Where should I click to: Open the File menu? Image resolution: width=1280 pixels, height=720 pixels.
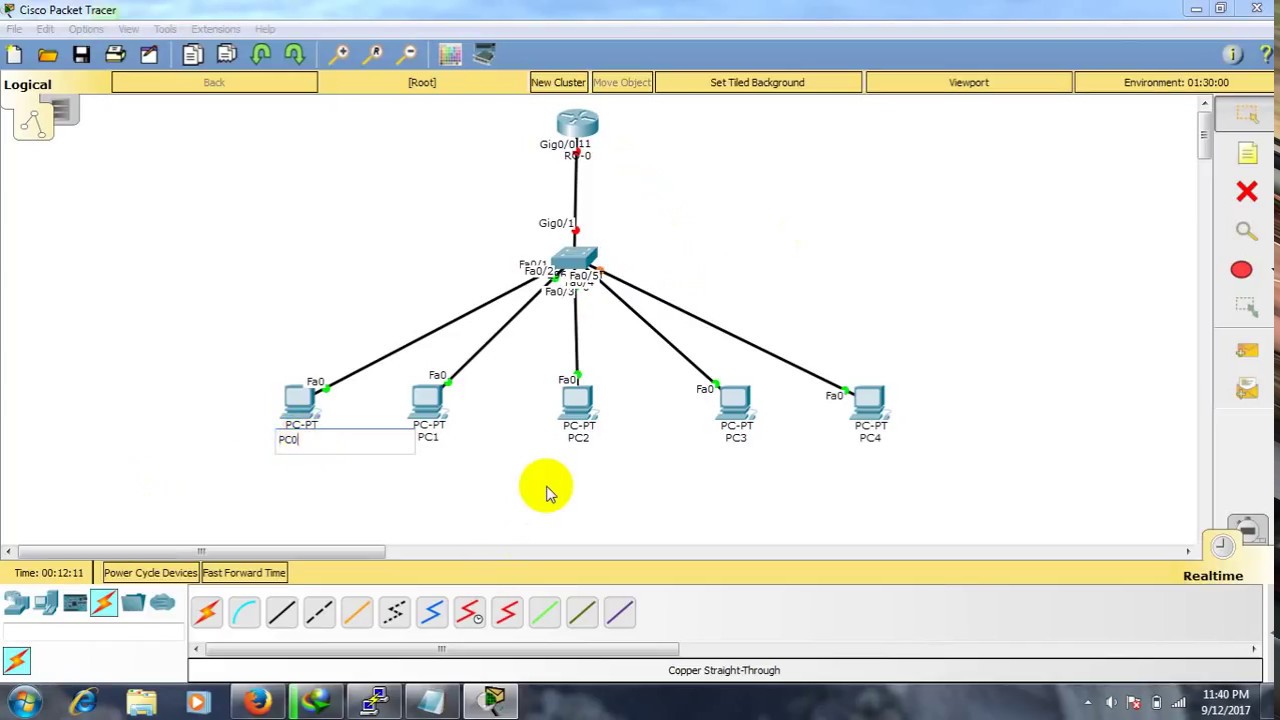(x=14, y=29)
